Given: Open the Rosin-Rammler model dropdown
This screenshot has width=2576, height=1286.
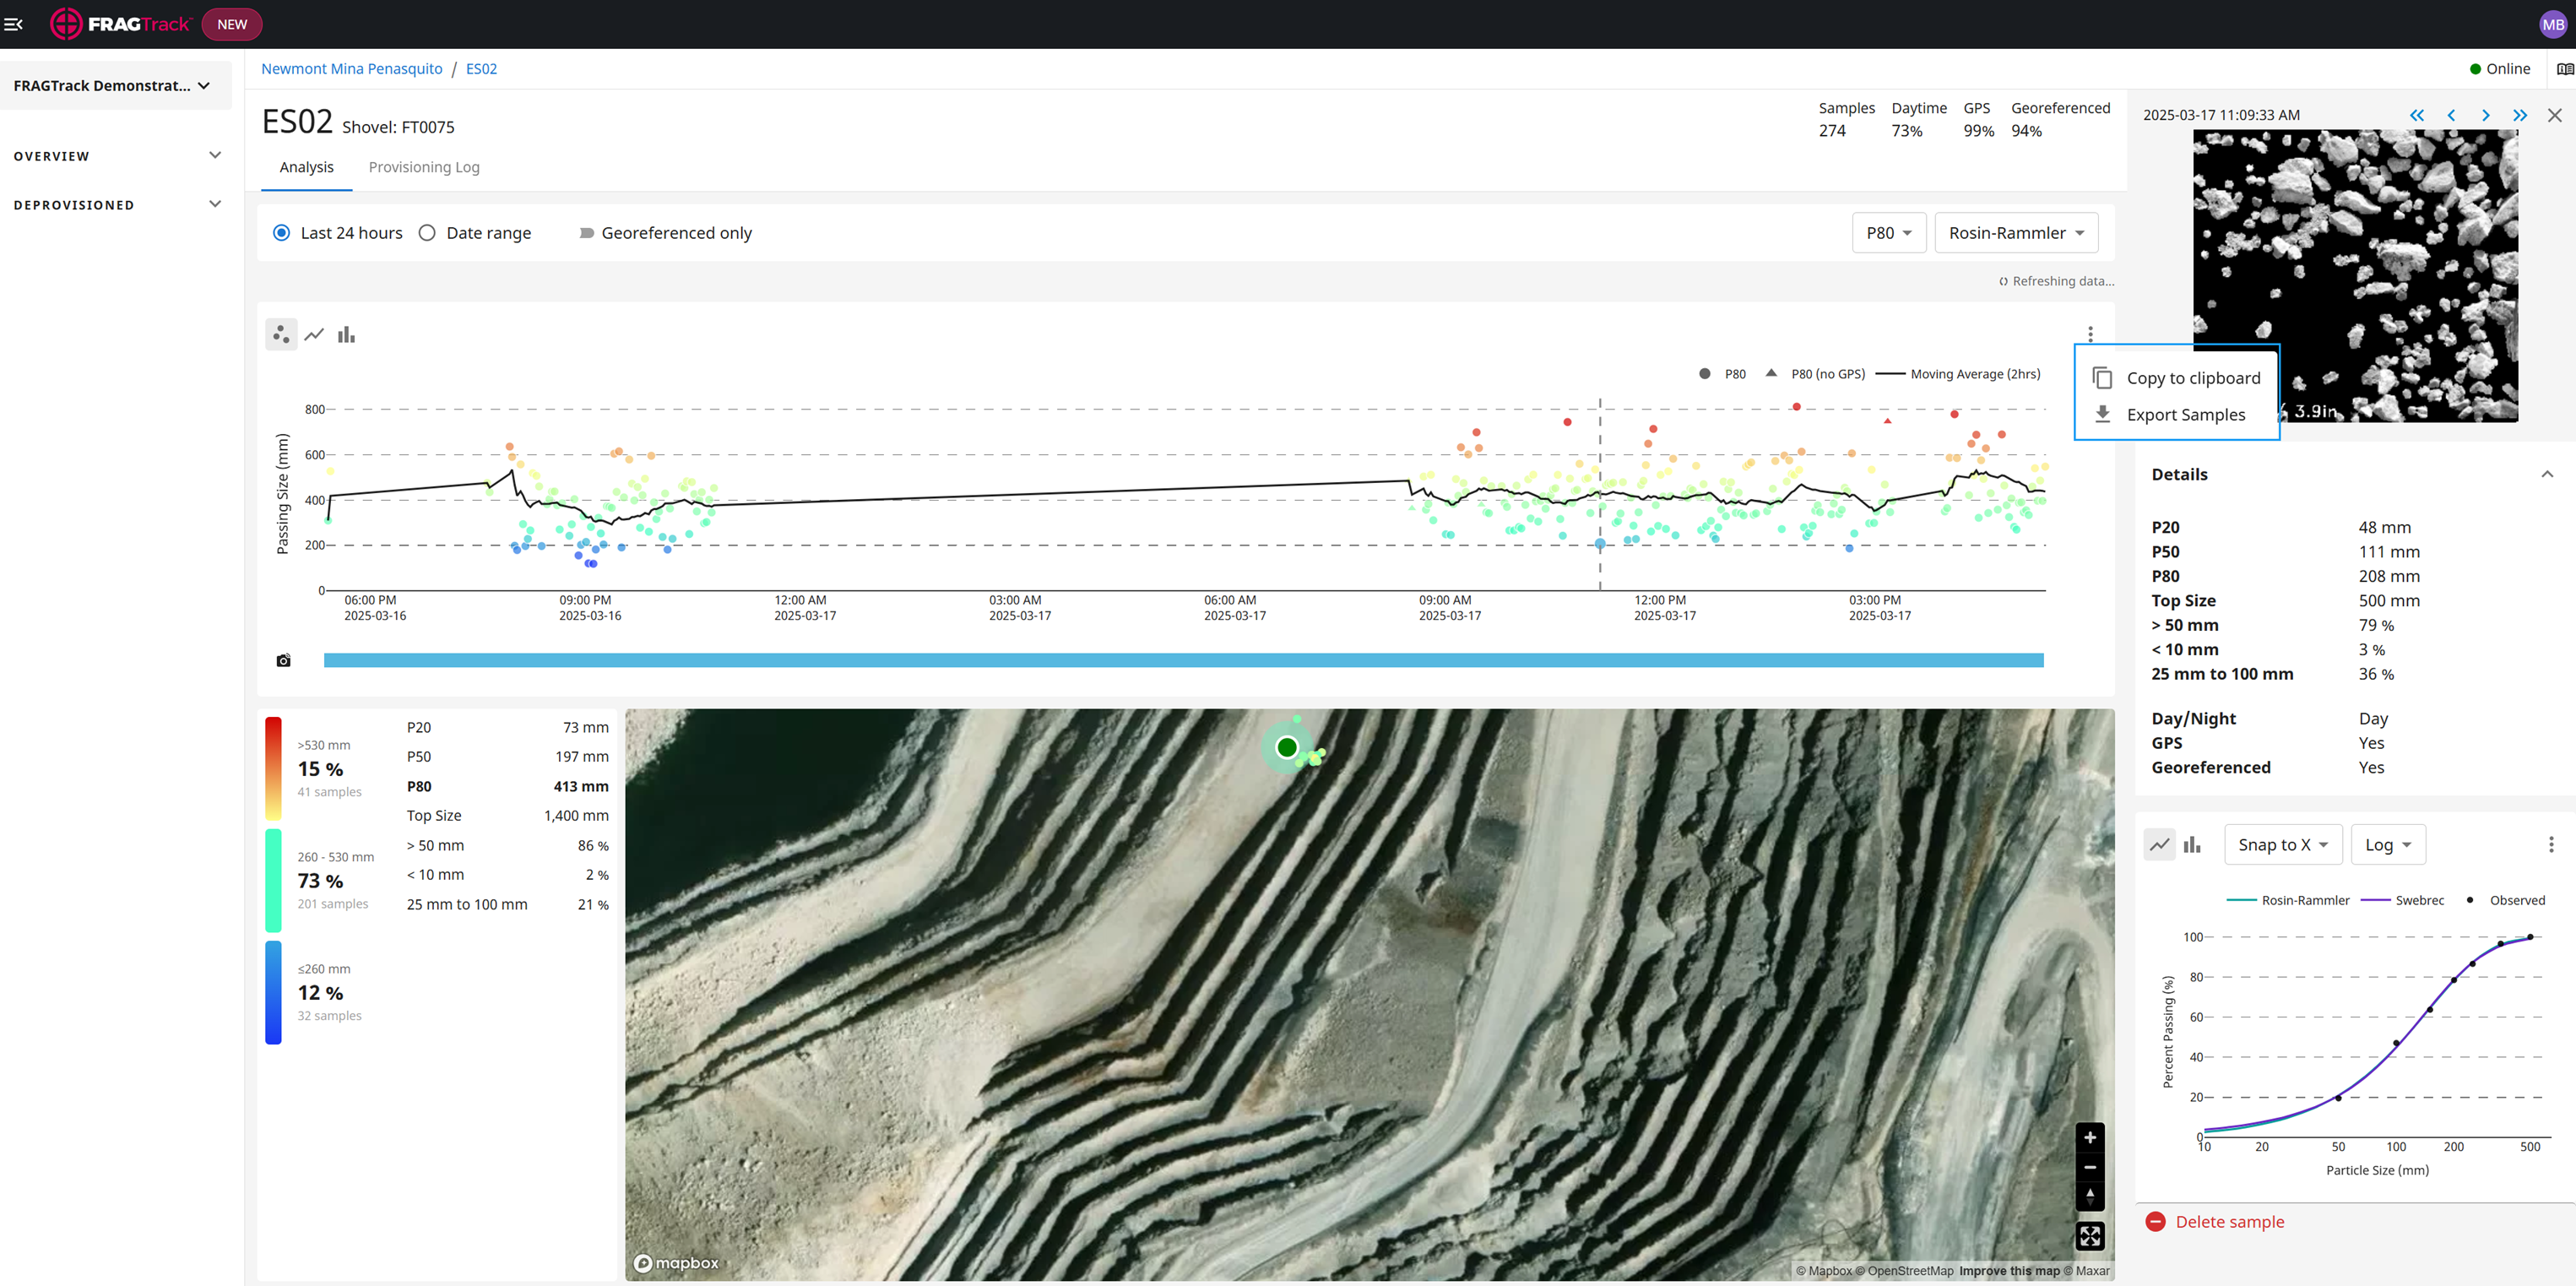Looking at the screenshot, I should pos(2016,233).
